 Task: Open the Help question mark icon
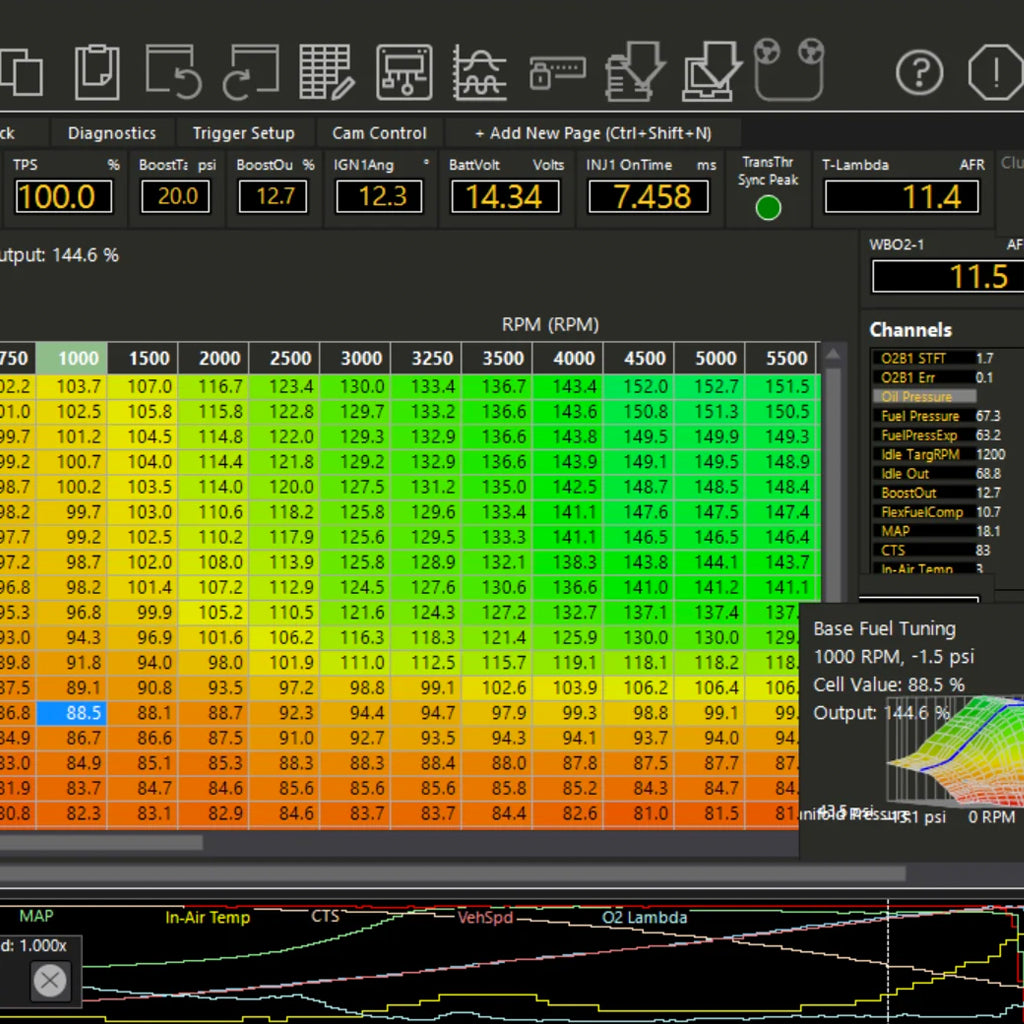920,73
